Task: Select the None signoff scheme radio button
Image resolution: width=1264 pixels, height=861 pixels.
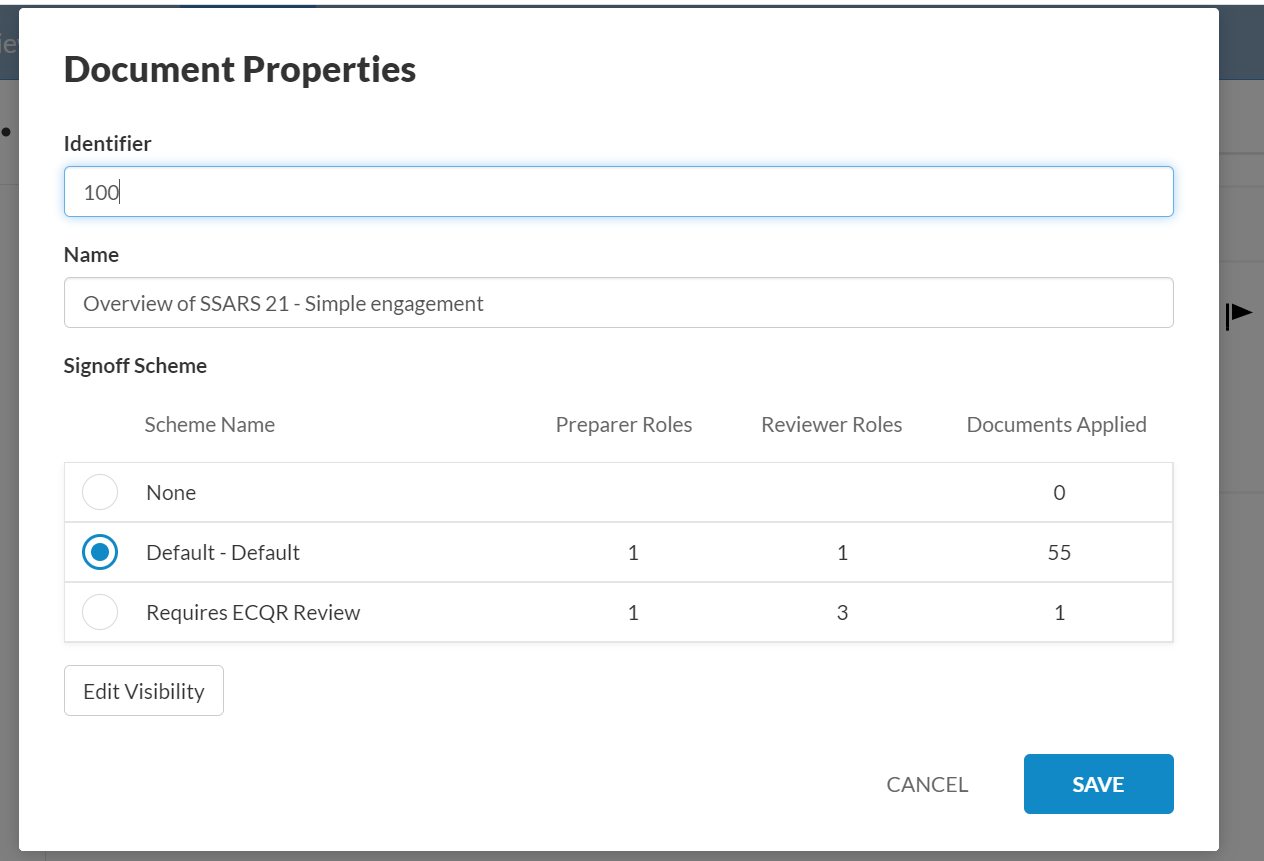Action: click(100, 492)
